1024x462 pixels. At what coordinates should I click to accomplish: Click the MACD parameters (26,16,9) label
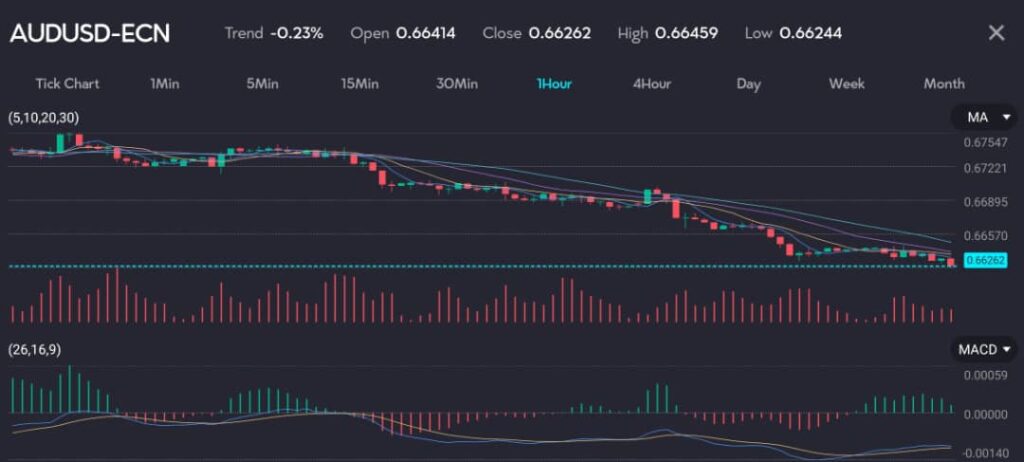point(36,350)
